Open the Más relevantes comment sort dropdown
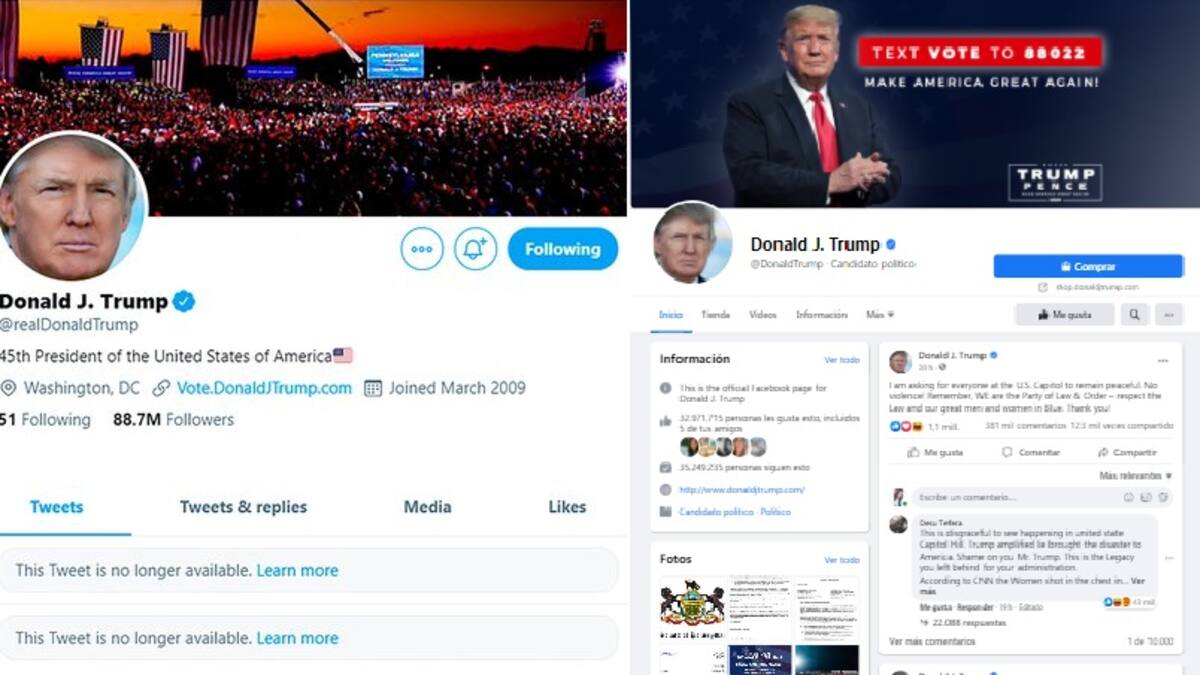Viewport: 1200px width, 675px height. point(1134,476)
